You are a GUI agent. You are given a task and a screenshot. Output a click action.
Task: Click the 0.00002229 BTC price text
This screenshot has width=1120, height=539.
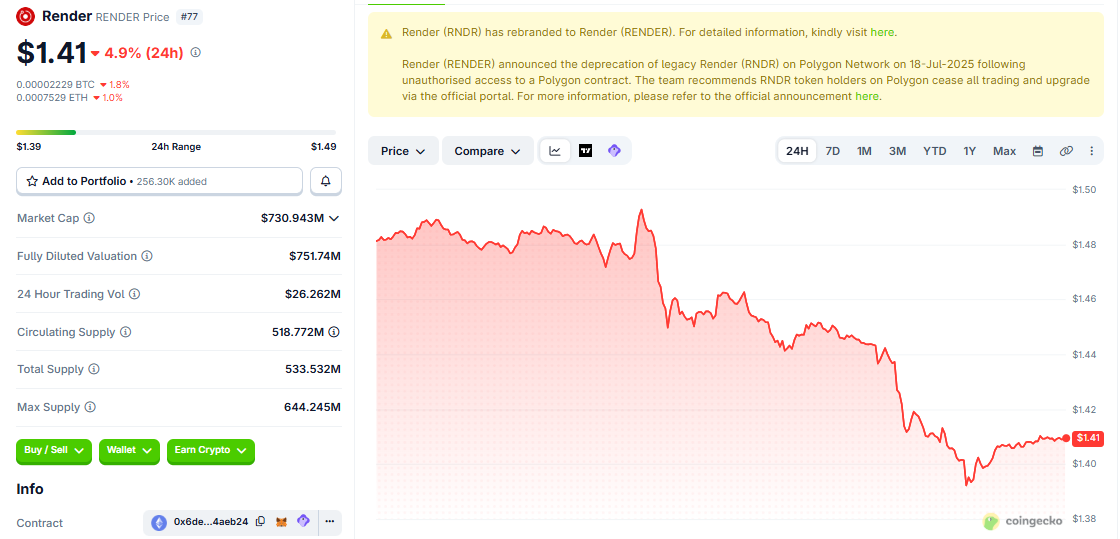click(56, 84)
